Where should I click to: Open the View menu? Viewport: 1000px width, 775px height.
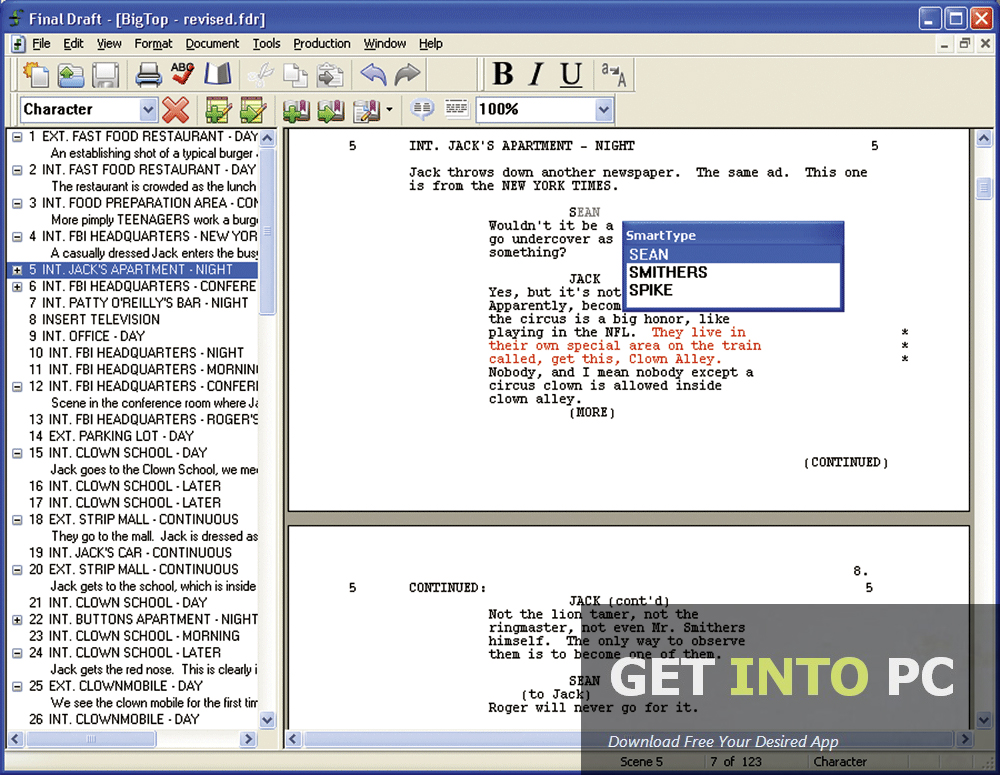(109, 43)
